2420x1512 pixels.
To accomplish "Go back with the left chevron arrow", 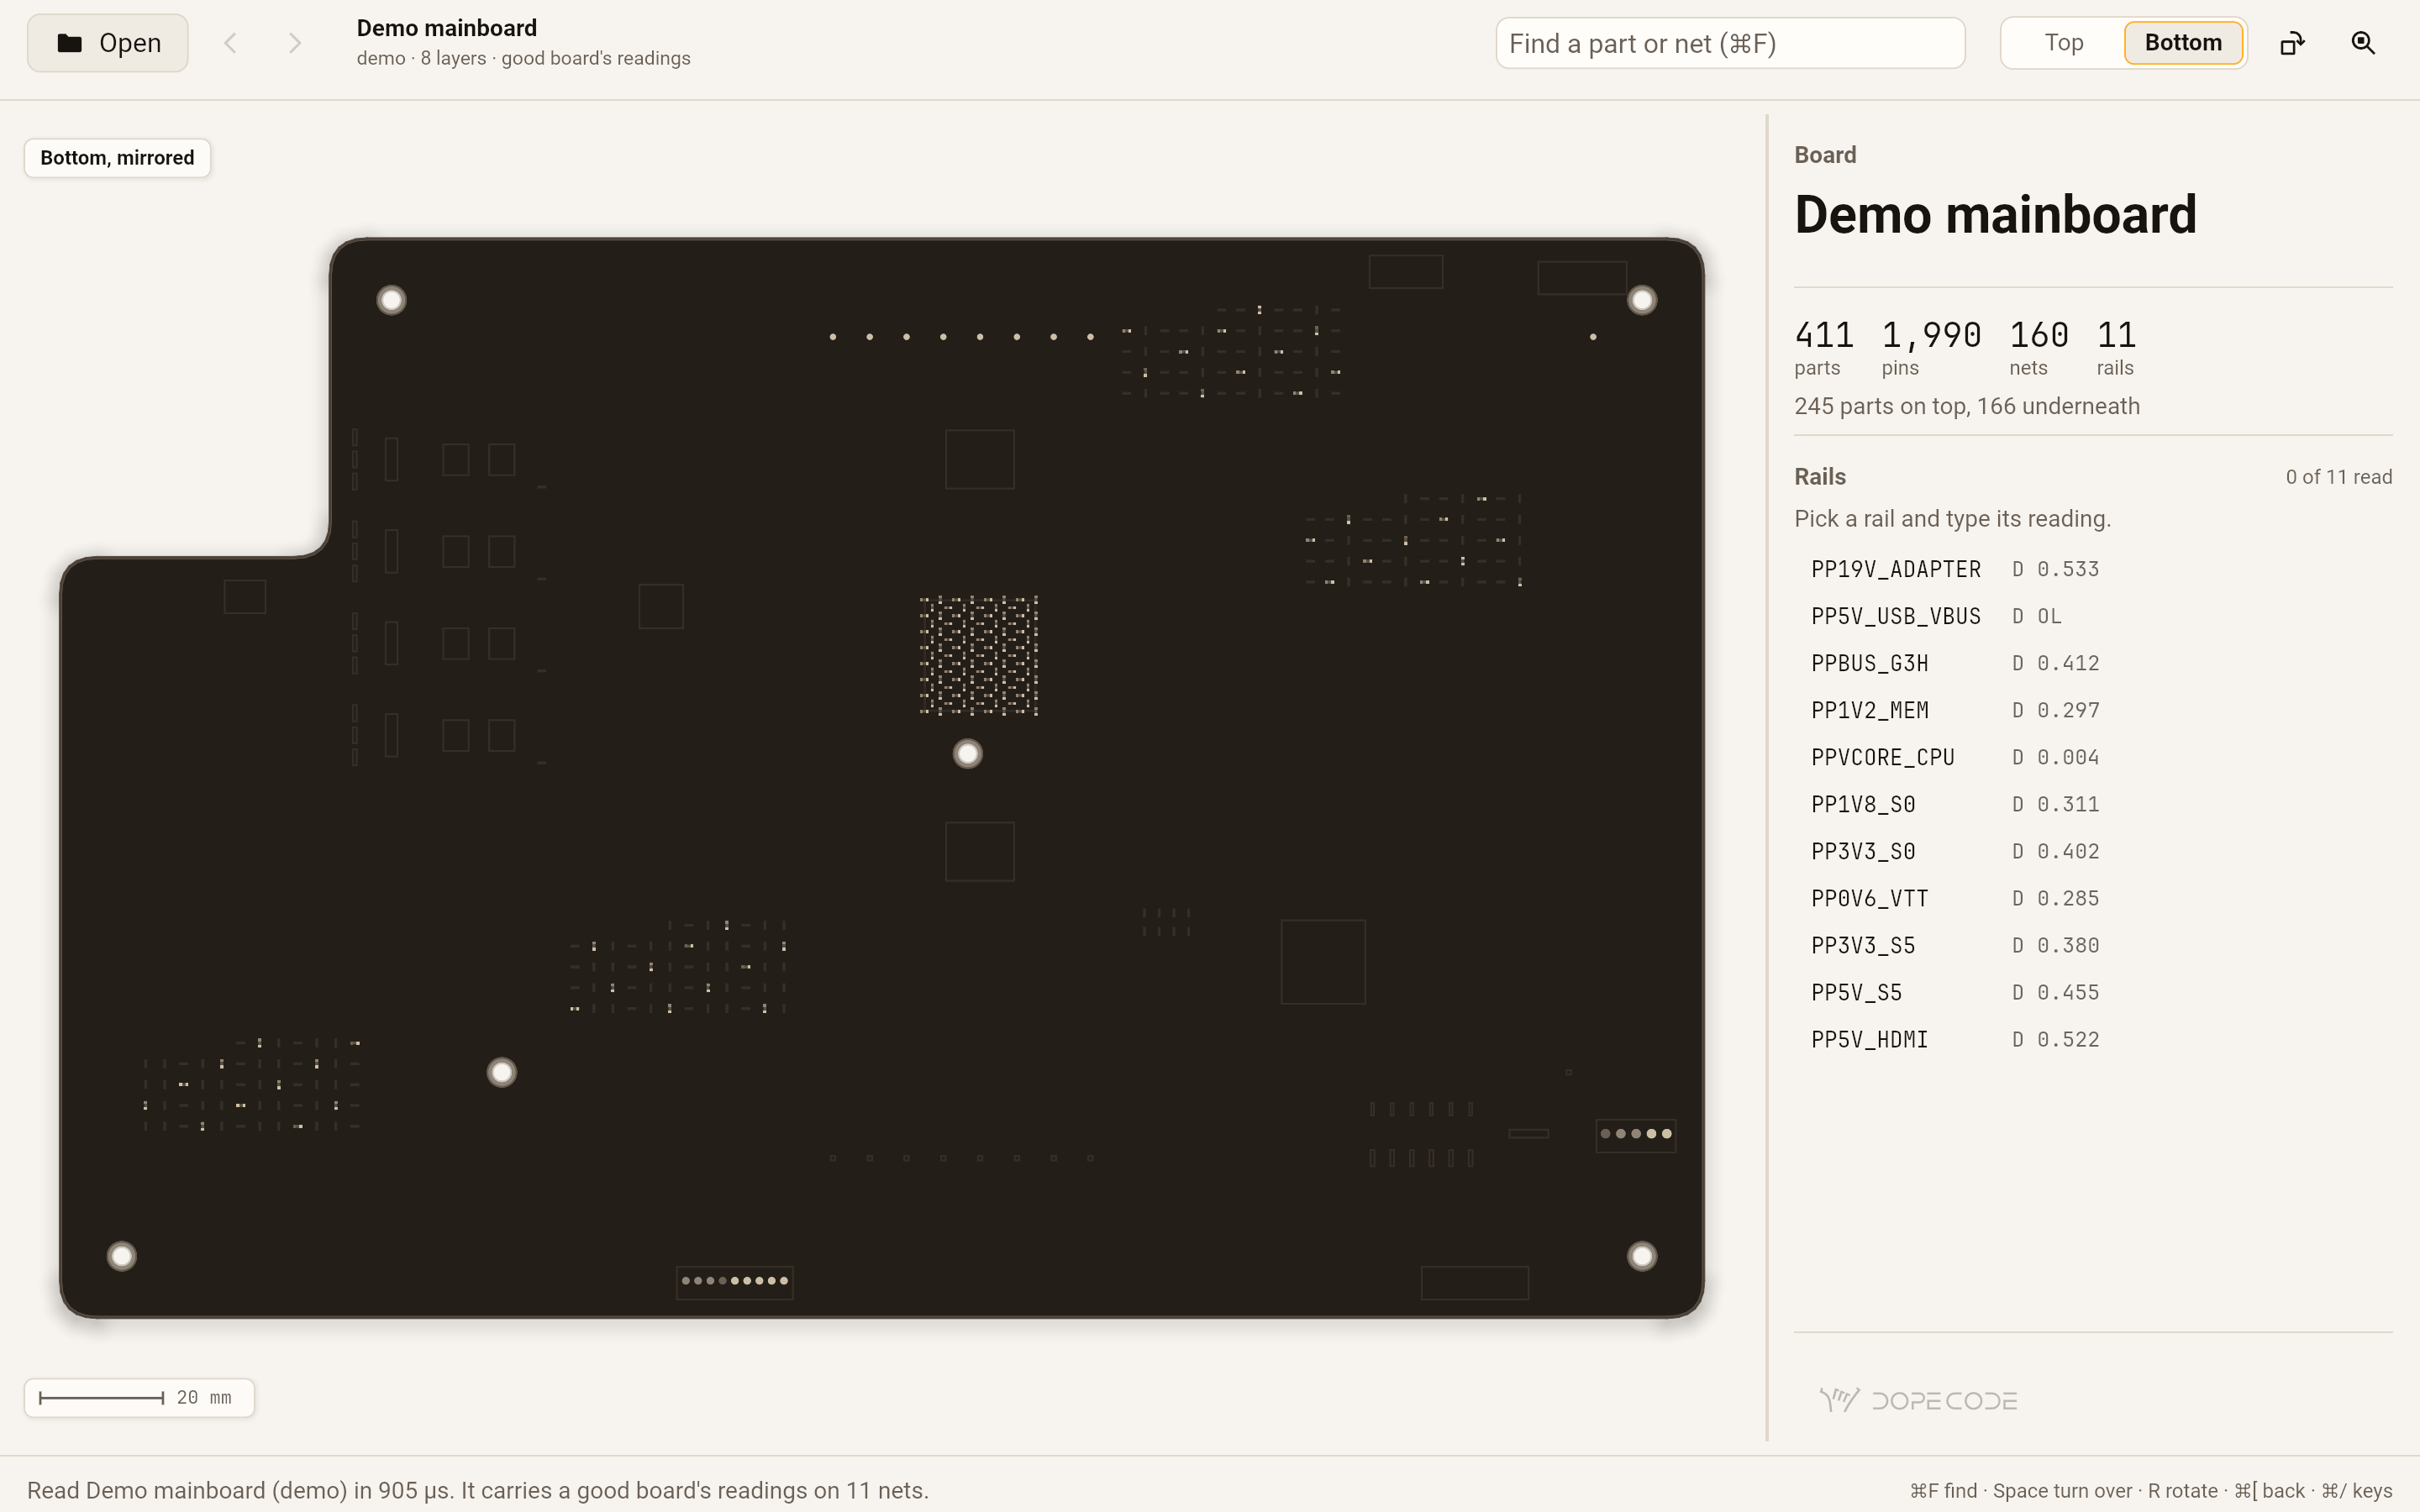I will tap(230, 43).
